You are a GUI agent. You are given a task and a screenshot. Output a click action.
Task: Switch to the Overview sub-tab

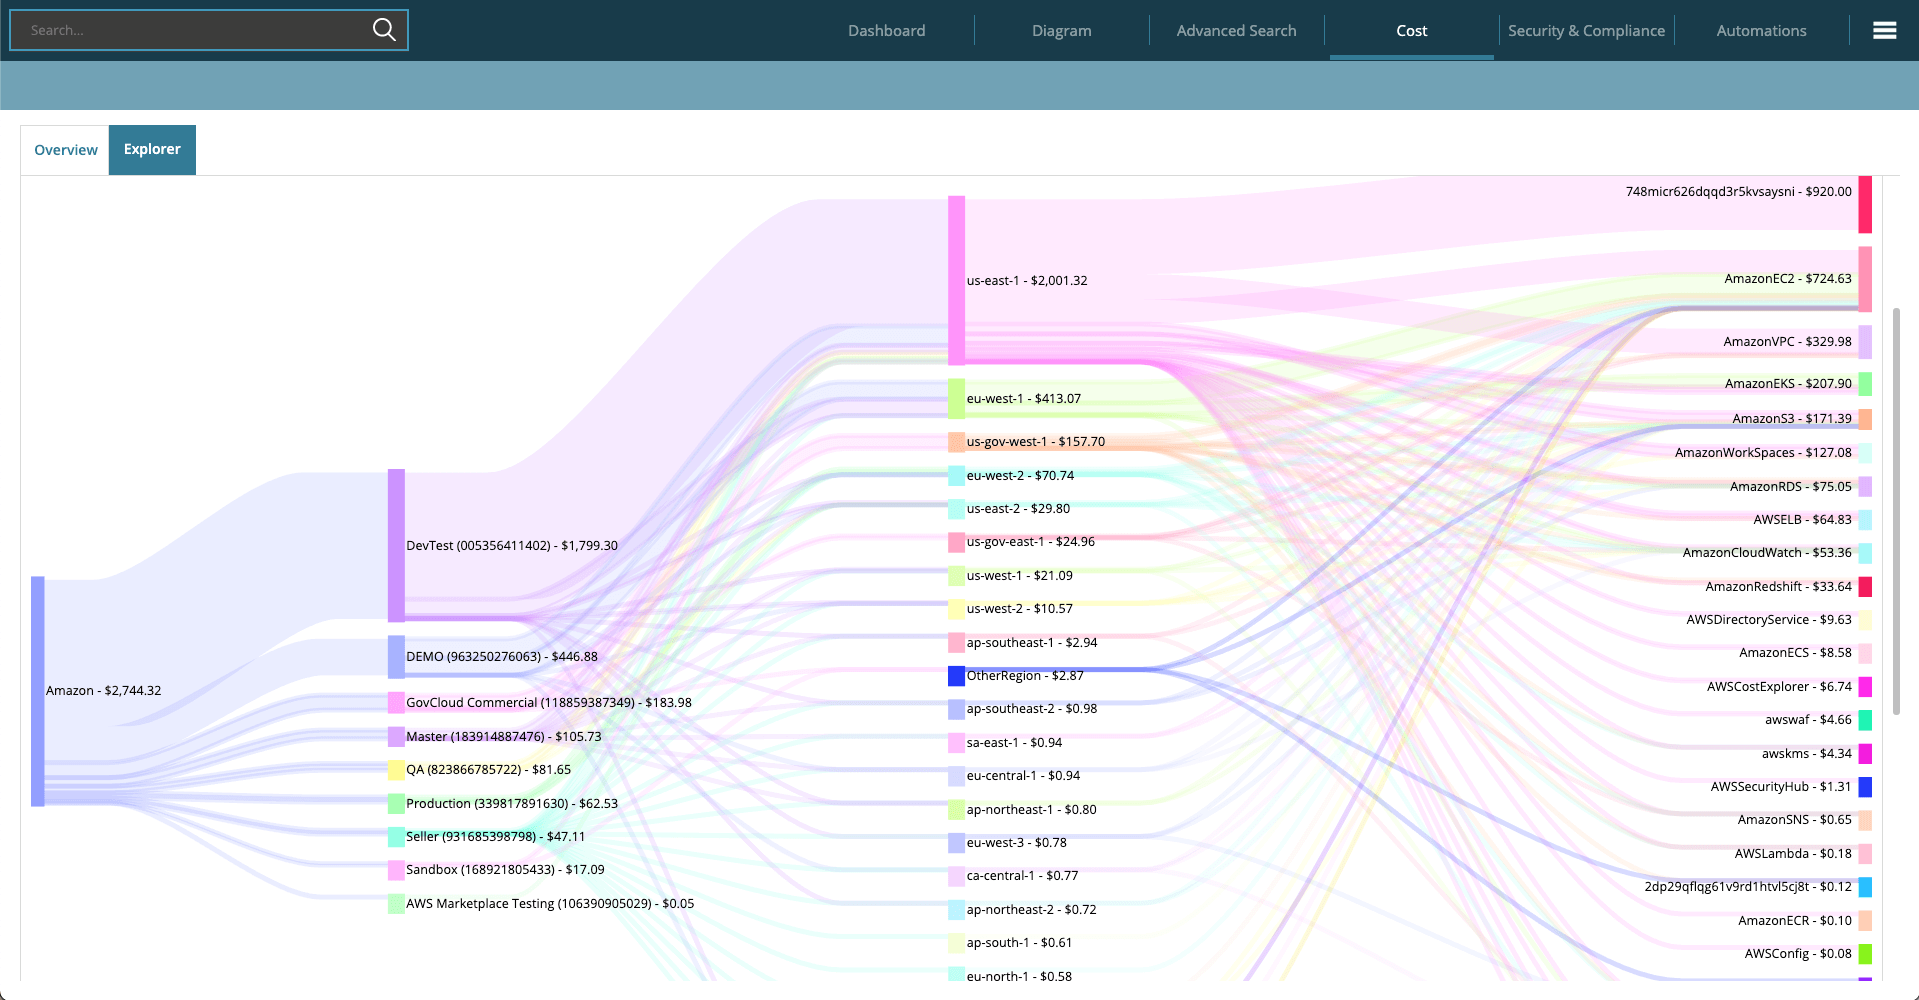click(x=66, y=150)
